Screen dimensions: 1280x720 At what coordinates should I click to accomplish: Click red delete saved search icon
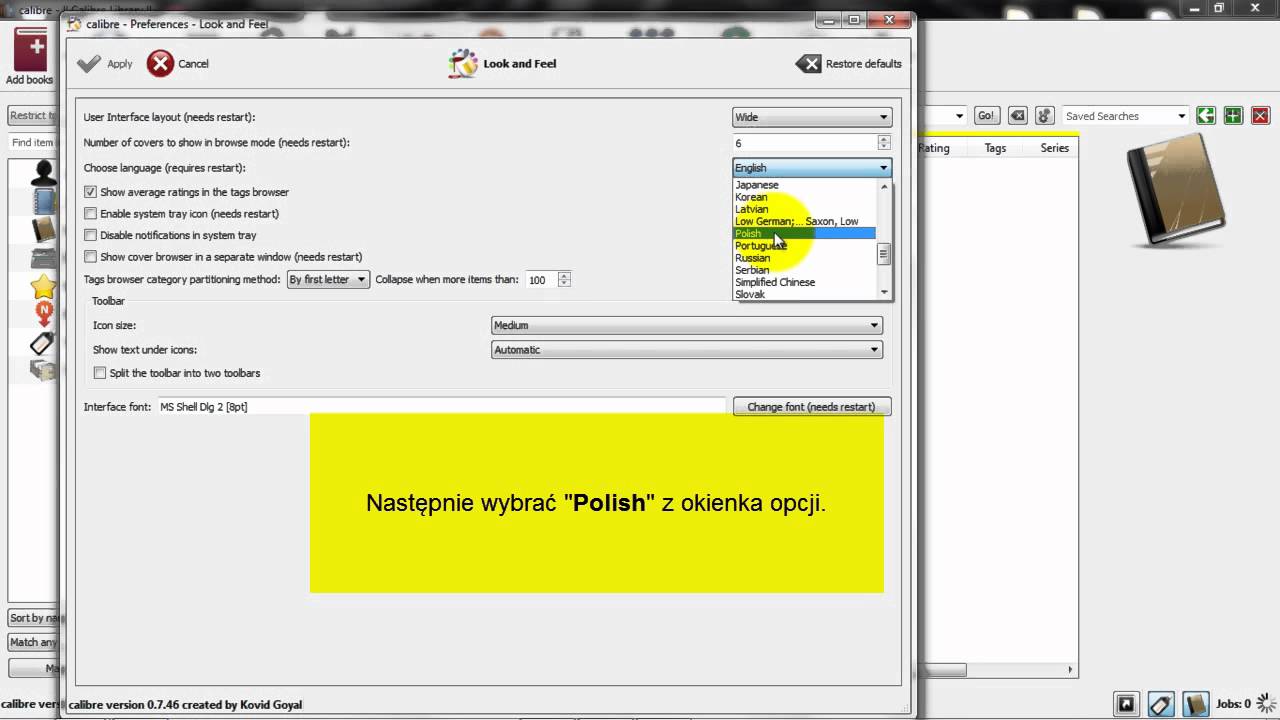(x=1260, y=116)
